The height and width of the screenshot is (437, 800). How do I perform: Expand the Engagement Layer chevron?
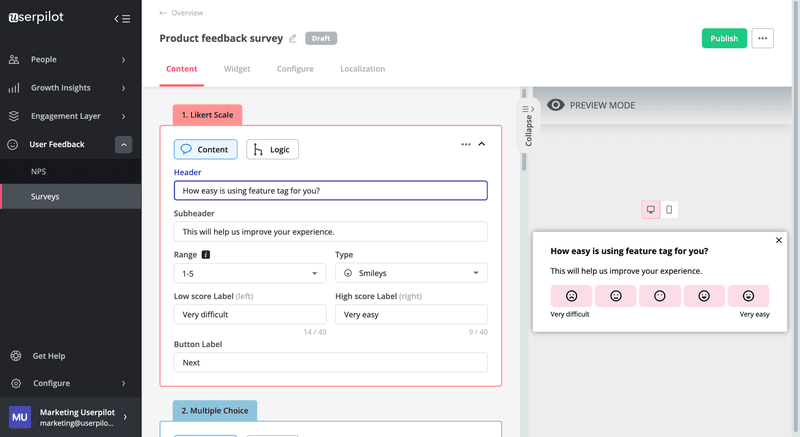123,116
